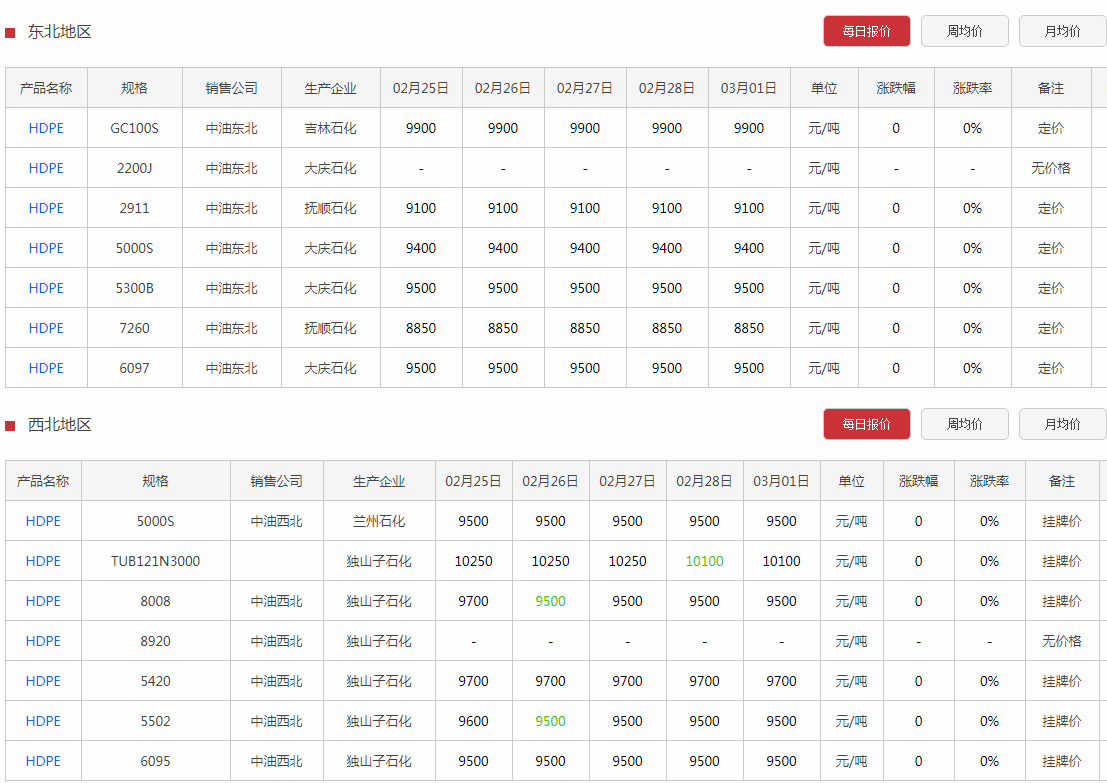1107x783 pixels.
Task: Click 02月25日 price 8850 in 7260 row
Action: [421, 328]
